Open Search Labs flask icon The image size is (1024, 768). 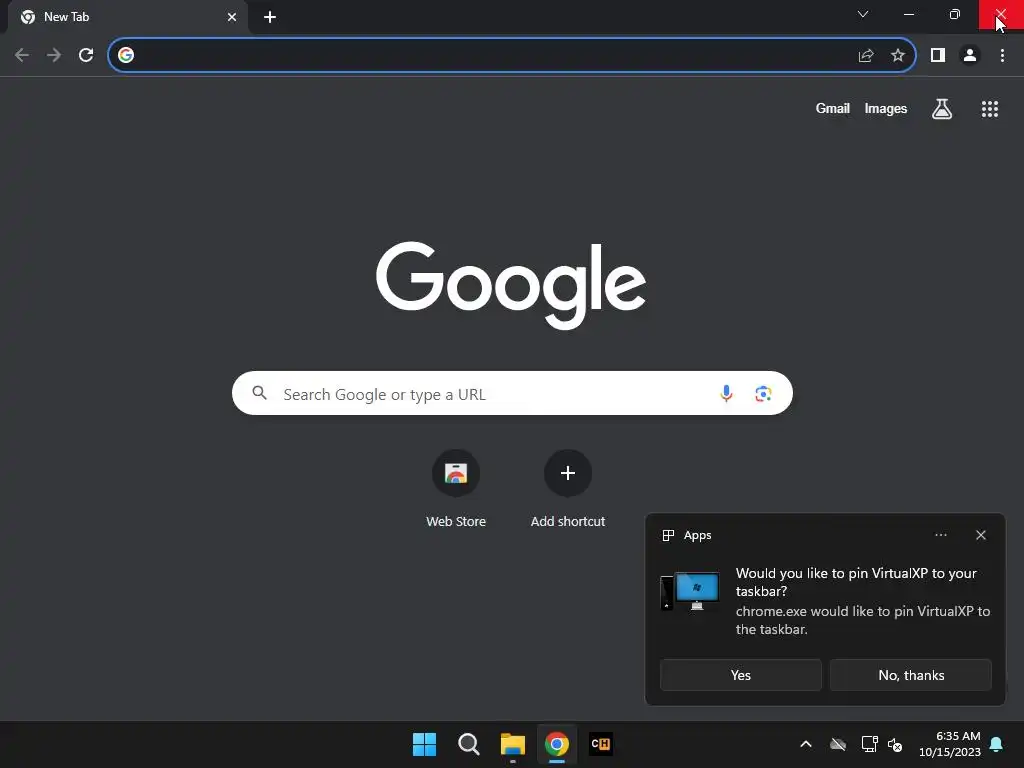tap(942, 109)
